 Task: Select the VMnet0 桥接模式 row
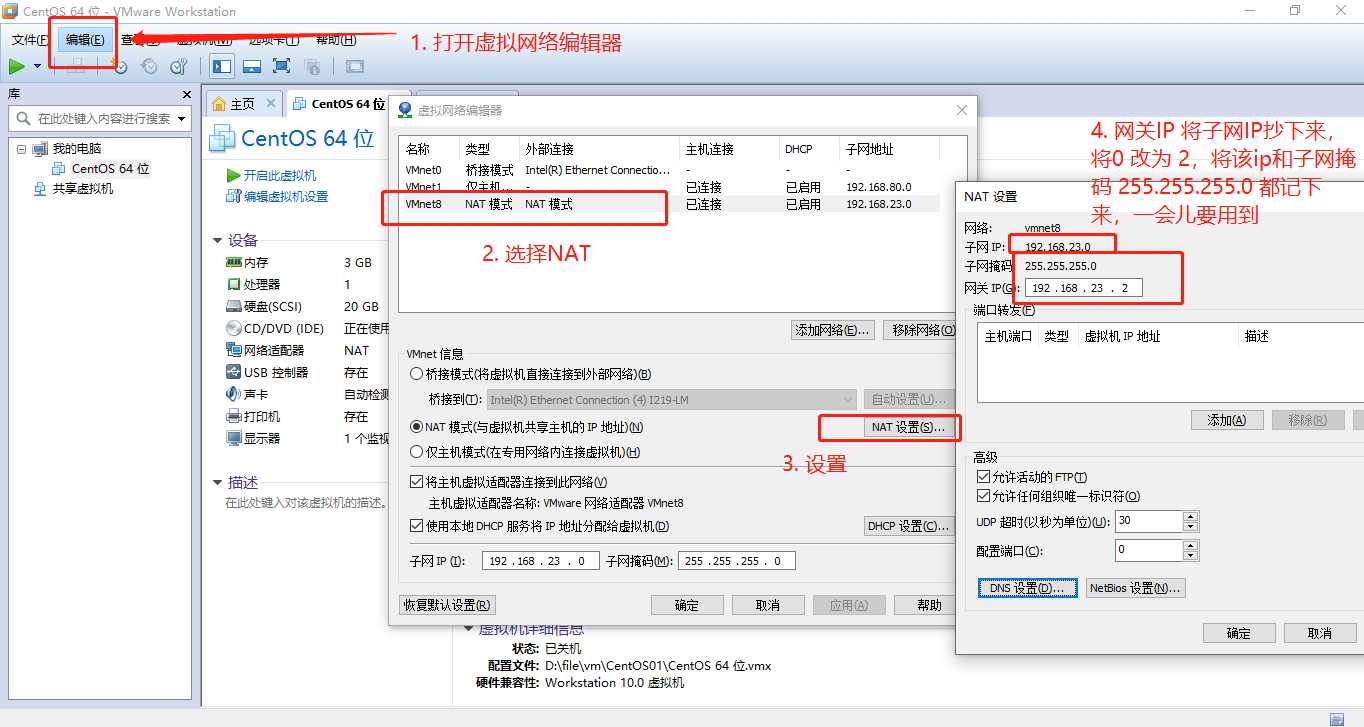(x=669, y=170)
